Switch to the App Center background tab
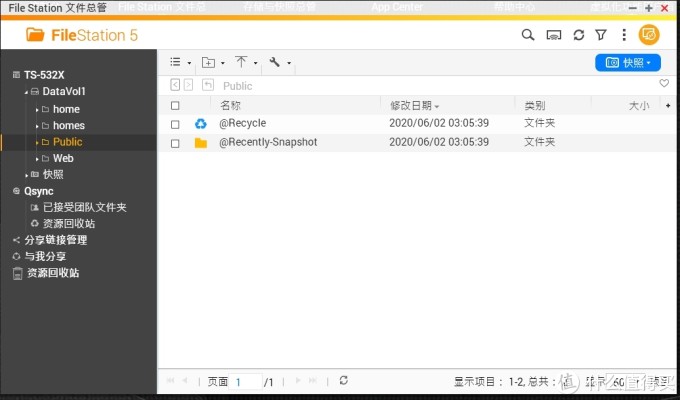This screenshot has width=680, height=400. pos(397,7)
